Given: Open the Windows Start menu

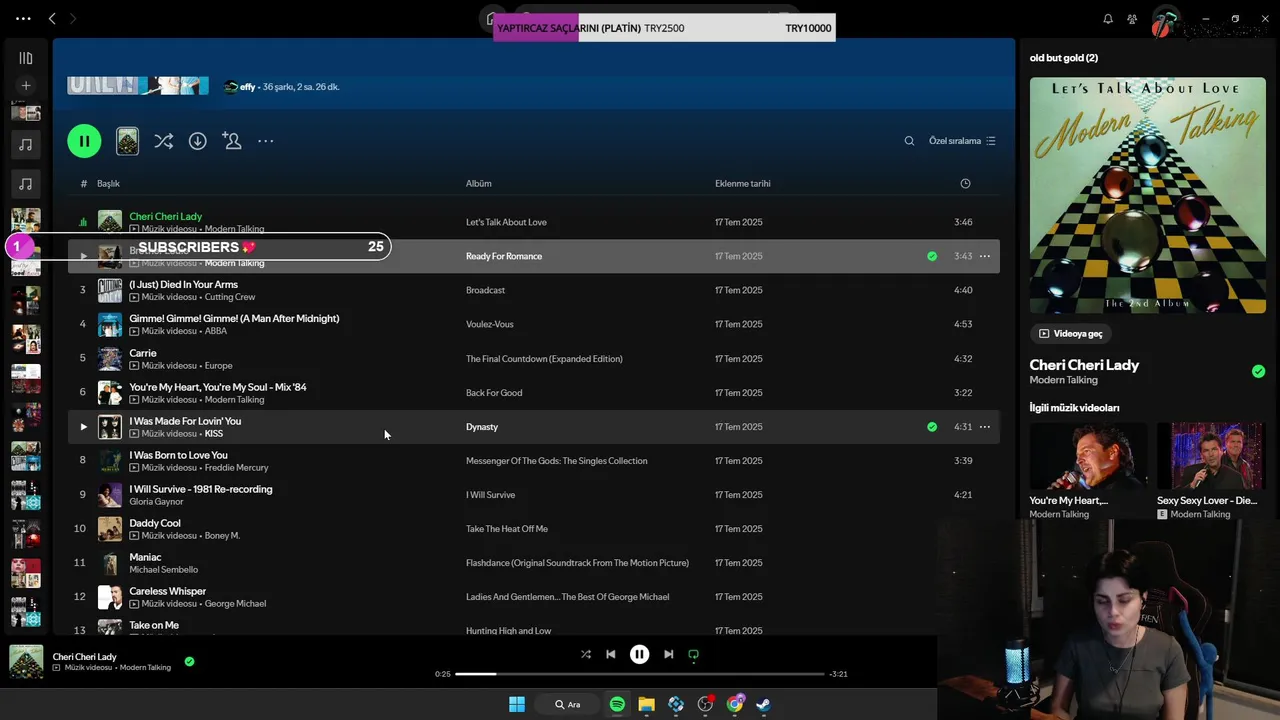Looking at the screenshot, I should [x=517, y=705].
